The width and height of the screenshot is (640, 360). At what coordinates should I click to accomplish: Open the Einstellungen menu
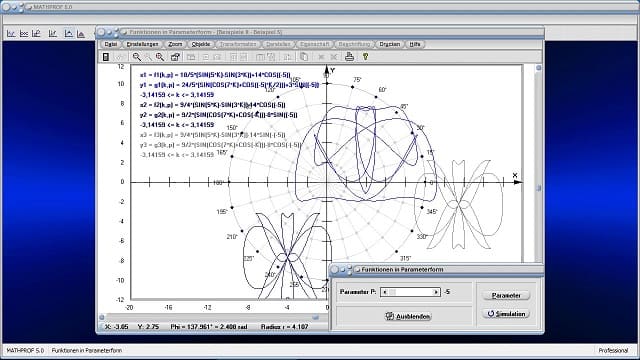(142, 44)
